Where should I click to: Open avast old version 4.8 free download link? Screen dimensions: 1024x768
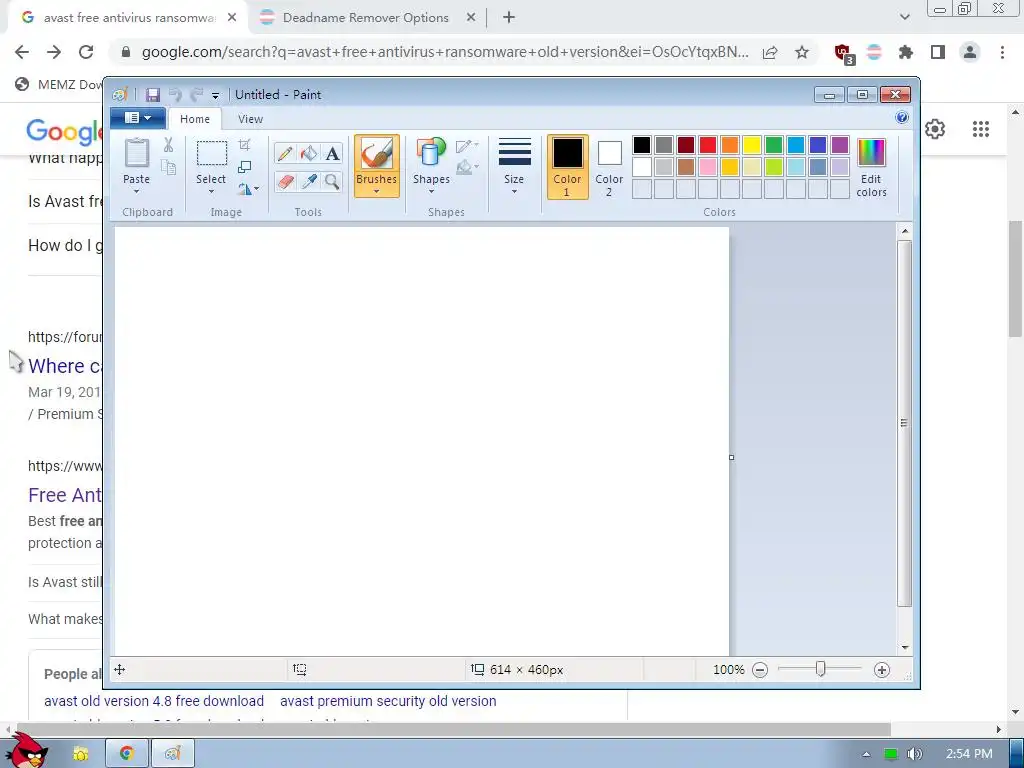[x=154, y=701]
